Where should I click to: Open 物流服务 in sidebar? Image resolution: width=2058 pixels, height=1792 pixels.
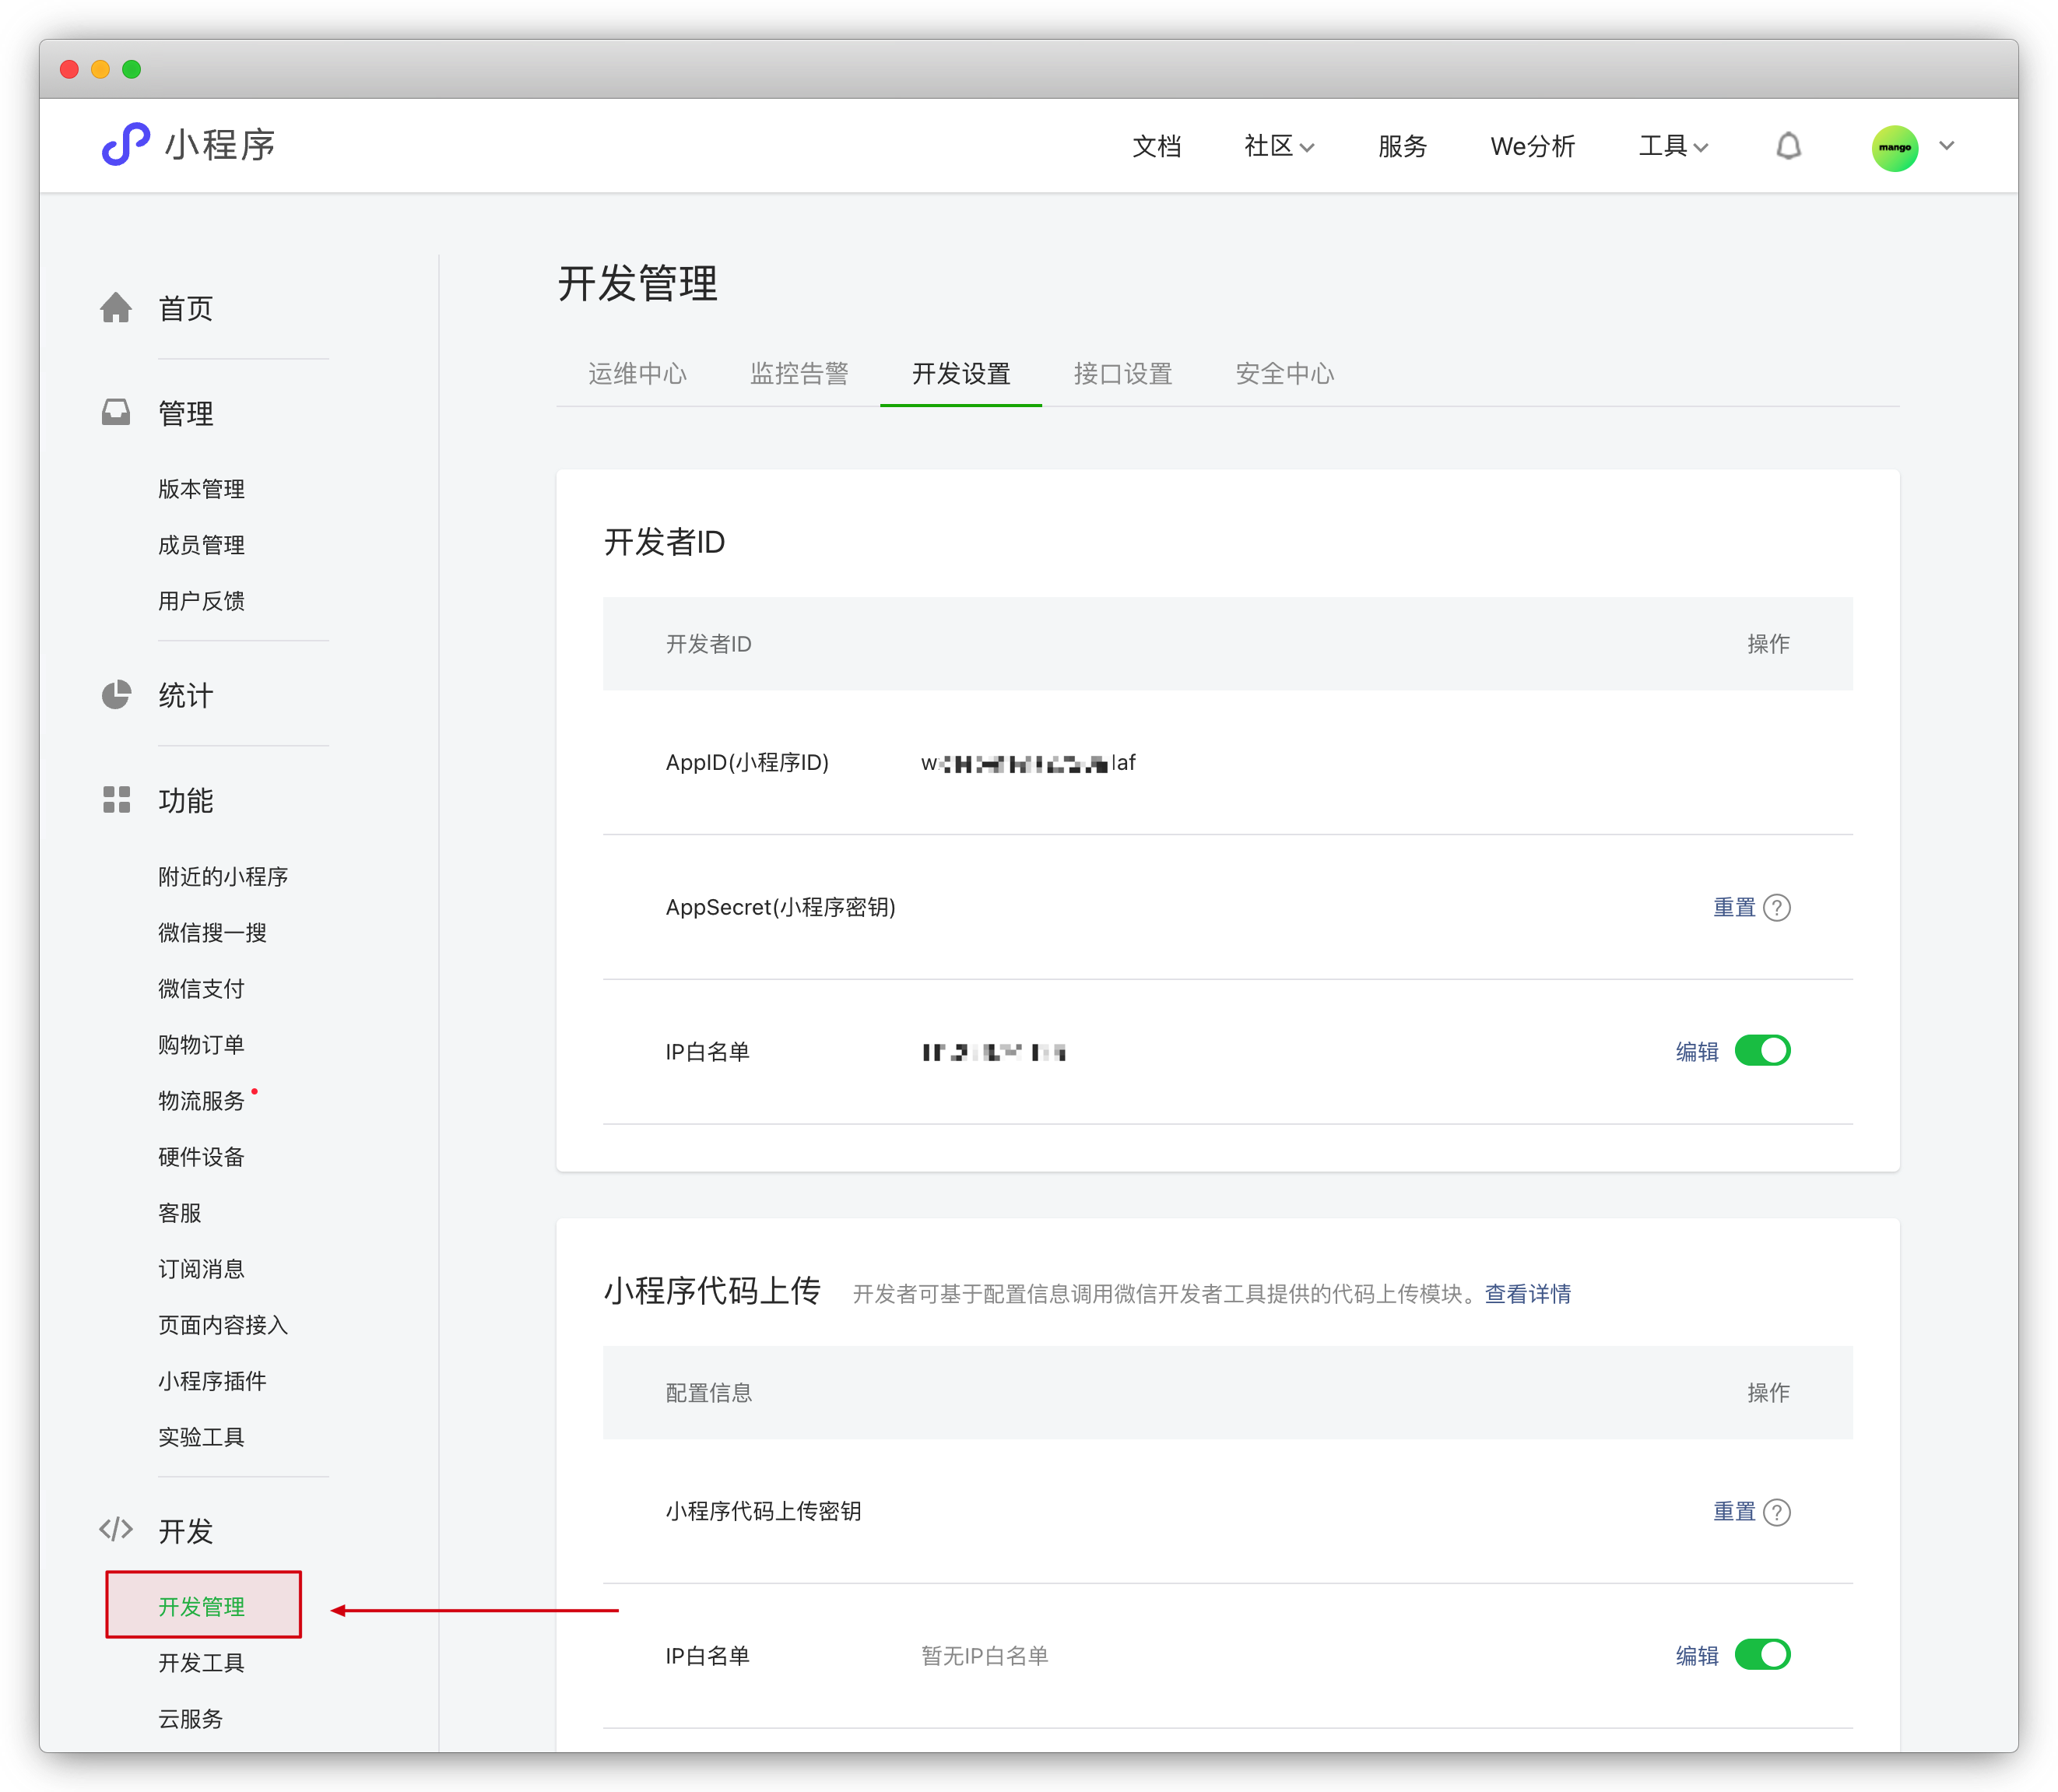pyautogui.click(x=201, y=1101)
